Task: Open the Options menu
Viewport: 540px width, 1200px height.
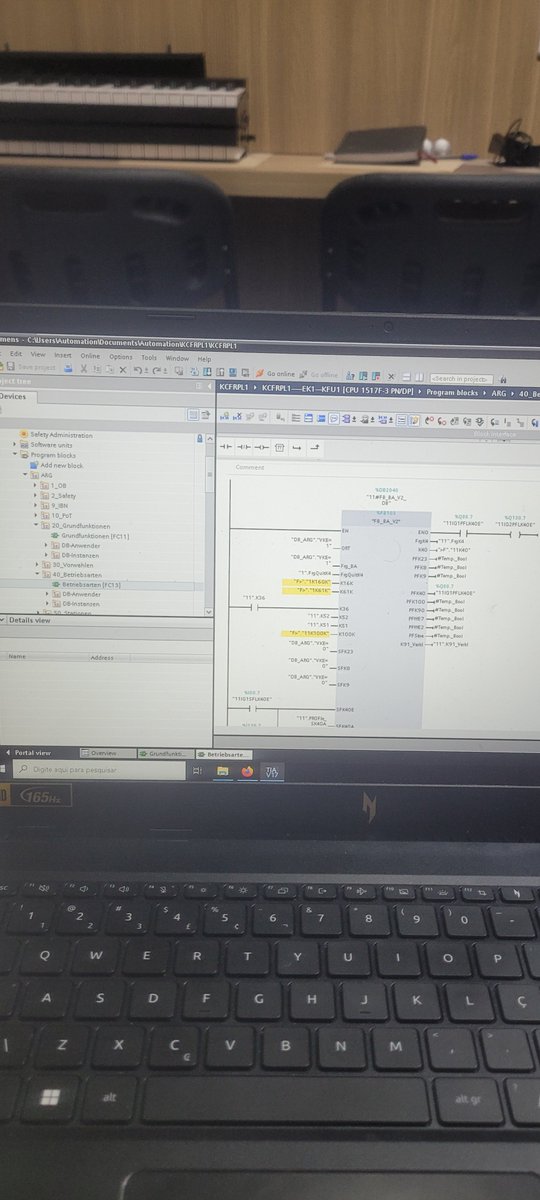Action: [121, 356]
